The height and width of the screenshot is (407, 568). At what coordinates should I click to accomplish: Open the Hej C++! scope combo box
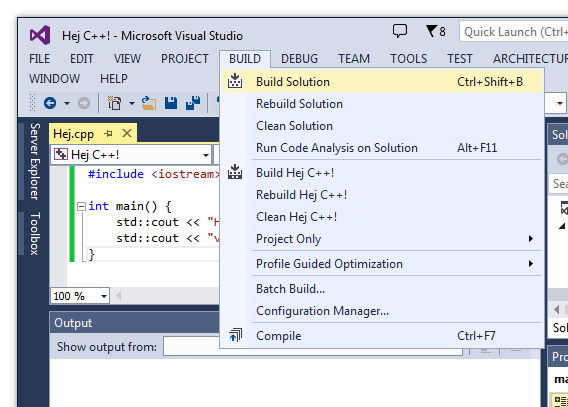click(131, 155)
